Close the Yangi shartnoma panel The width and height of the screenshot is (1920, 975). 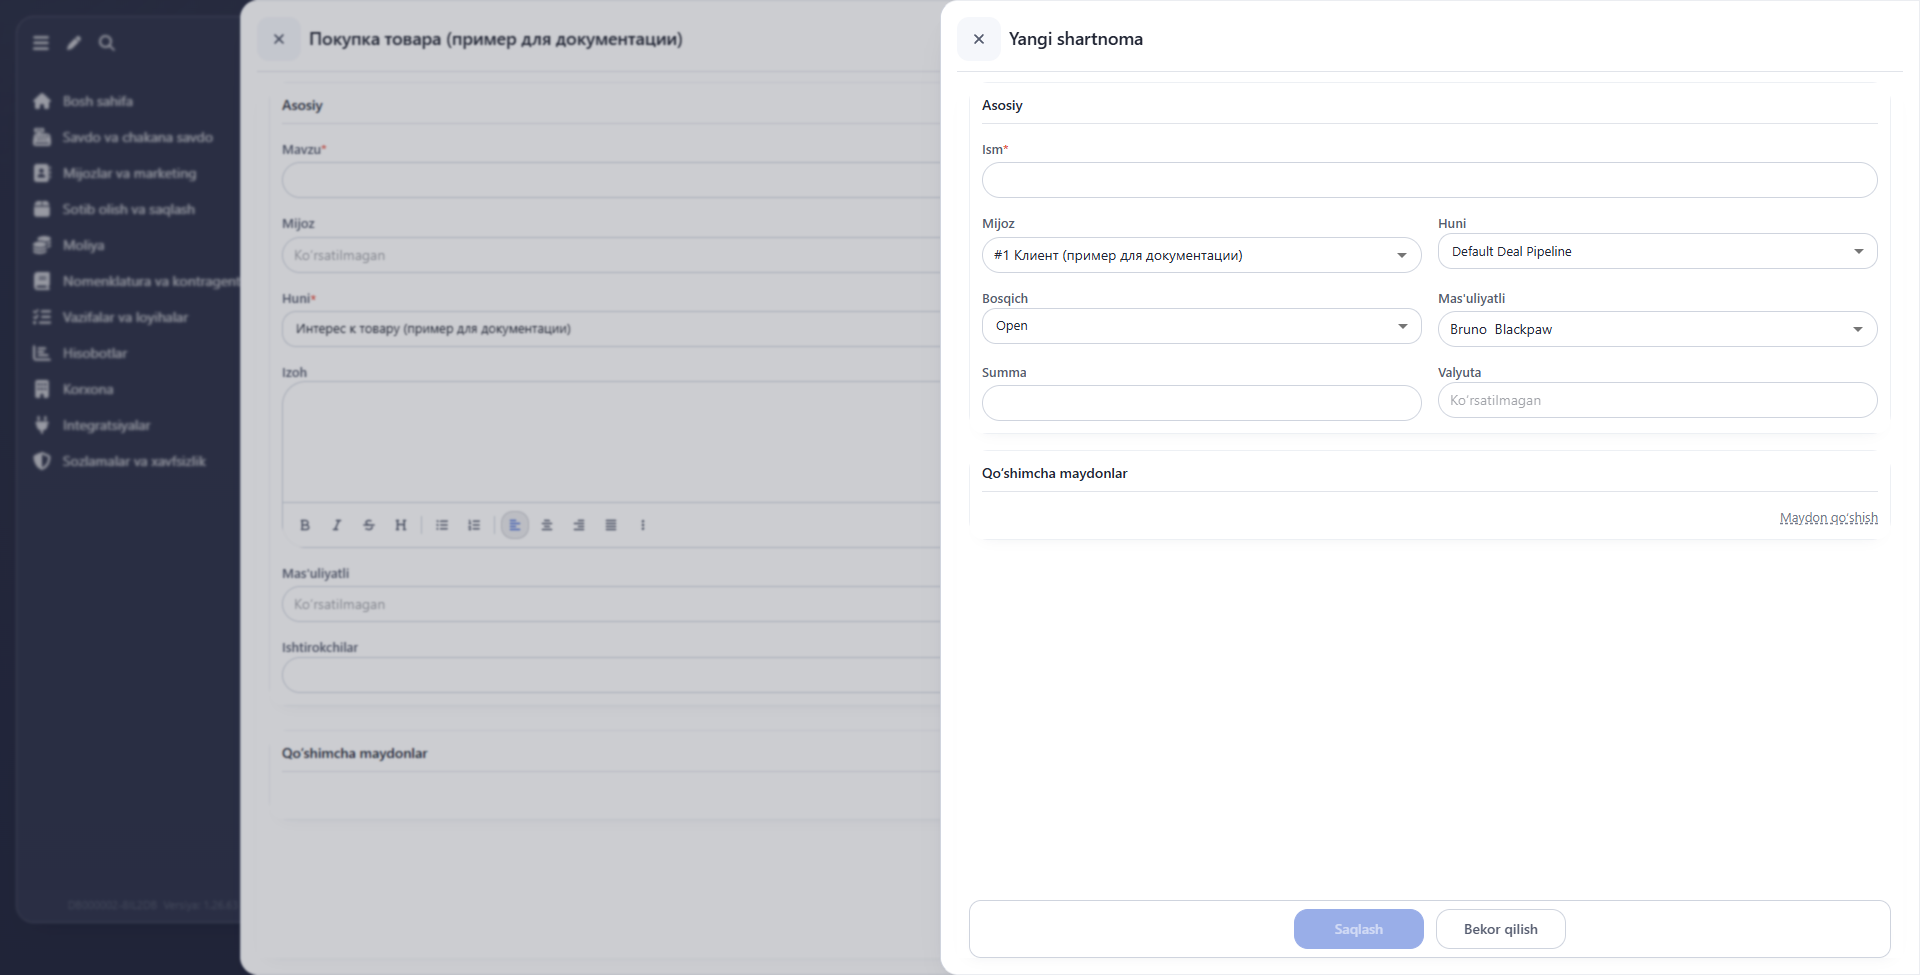coord(978,39)
